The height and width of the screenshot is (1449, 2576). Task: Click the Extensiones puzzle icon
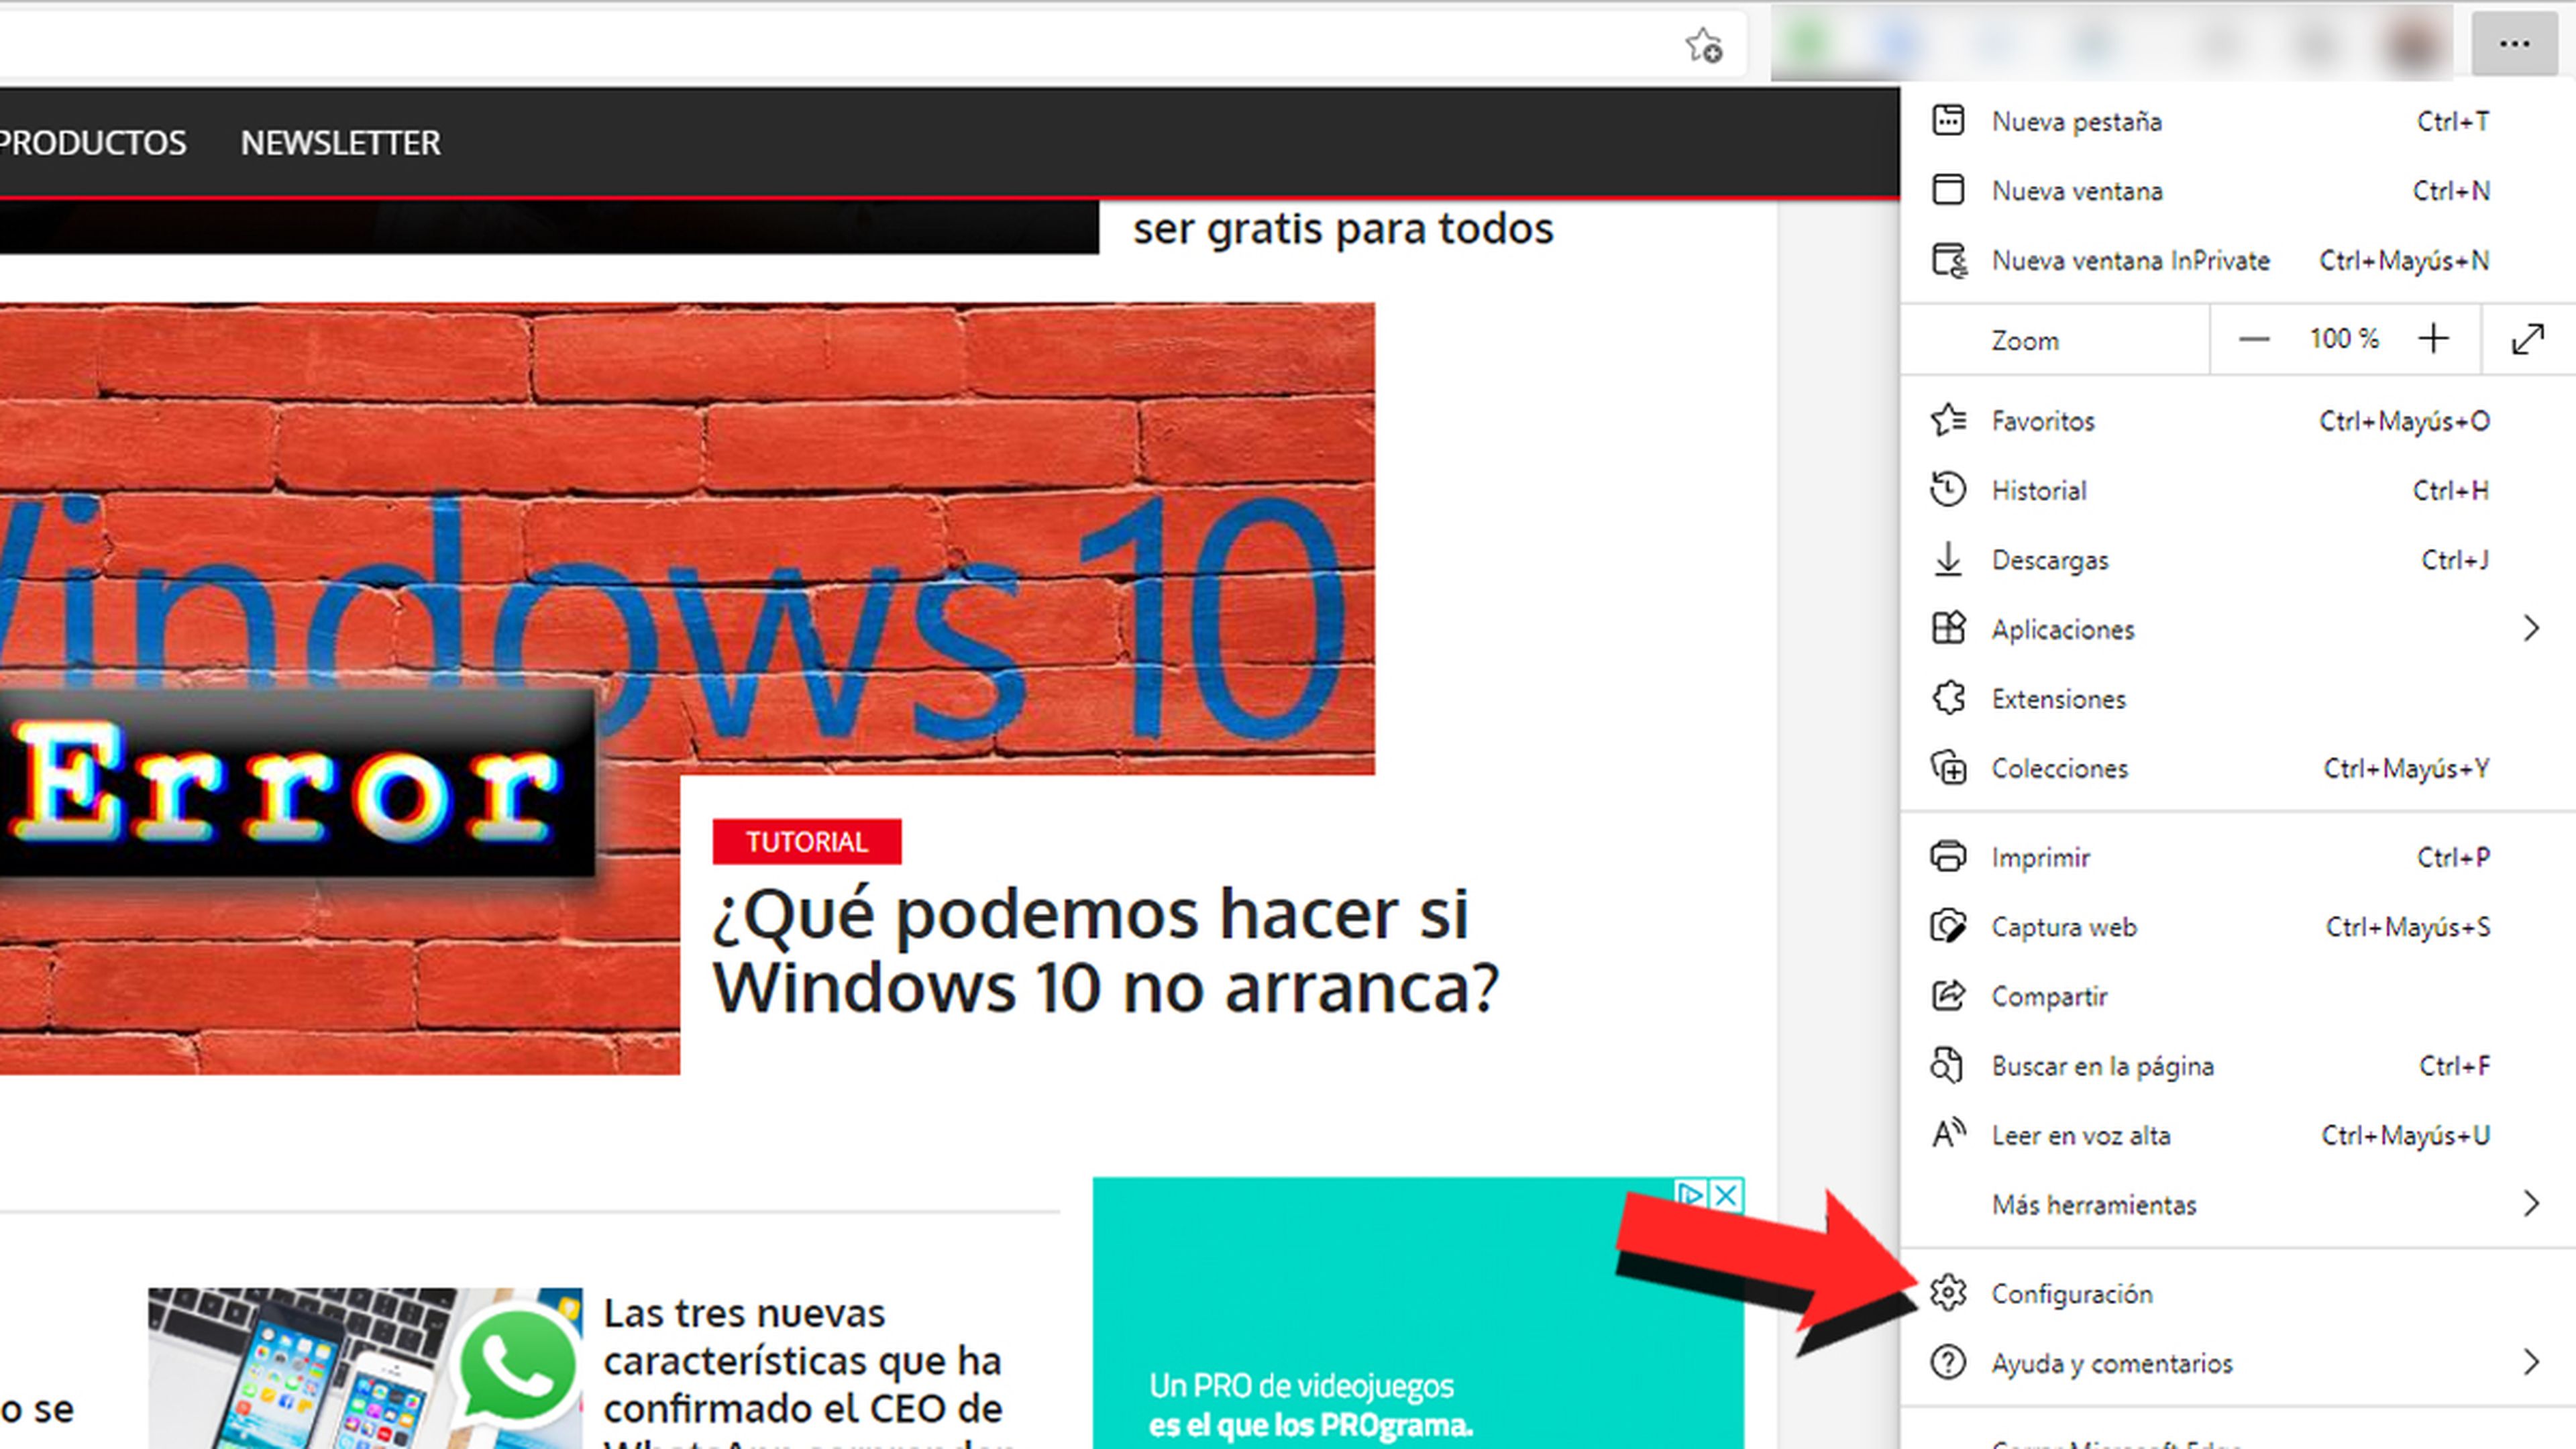tap(1948, 698)
